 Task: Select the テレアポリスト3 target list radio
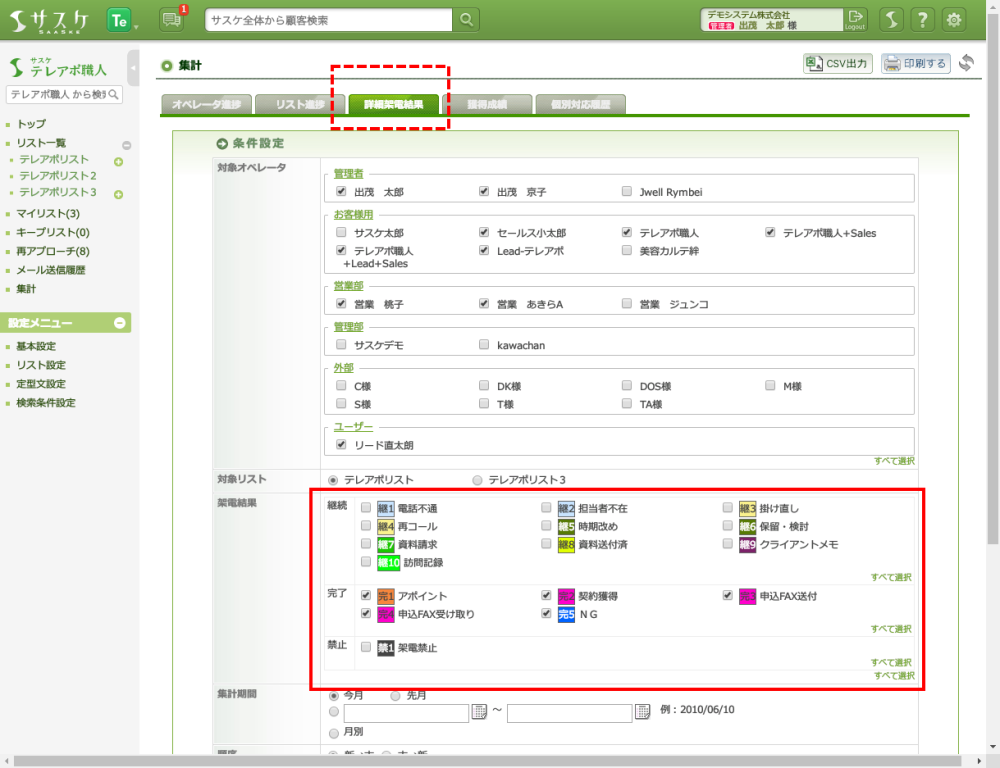477,480
